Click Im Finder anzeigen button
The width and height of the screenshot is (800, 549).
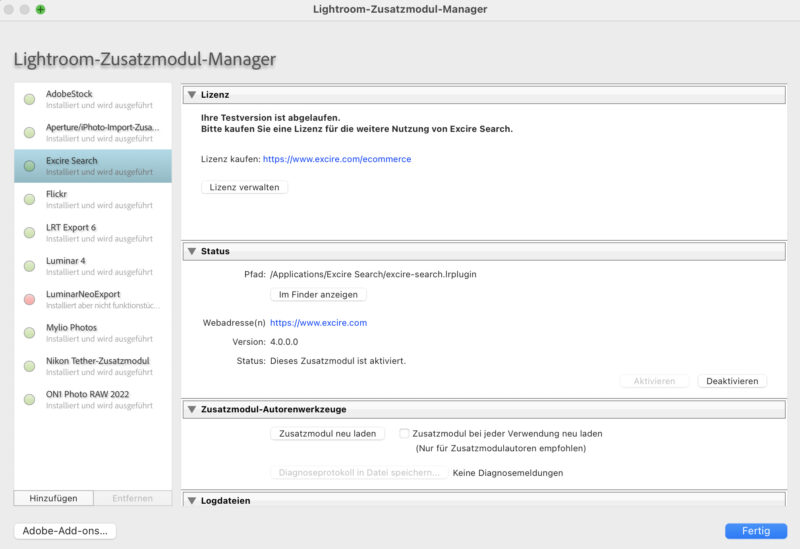[x=318, y=294]
